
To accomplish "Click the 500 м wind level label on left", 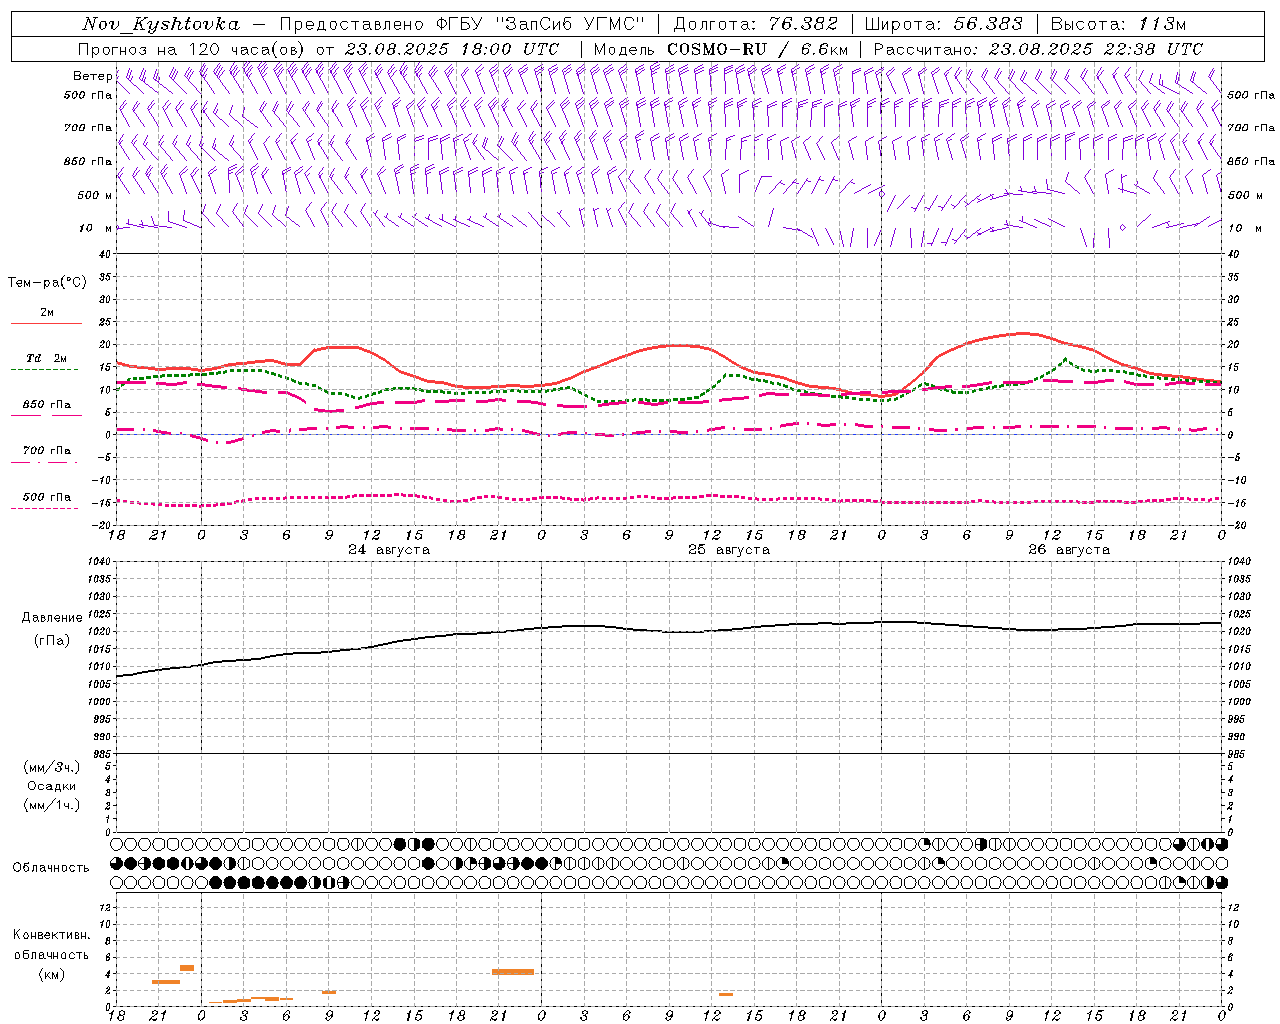I will tap(88, 195).
